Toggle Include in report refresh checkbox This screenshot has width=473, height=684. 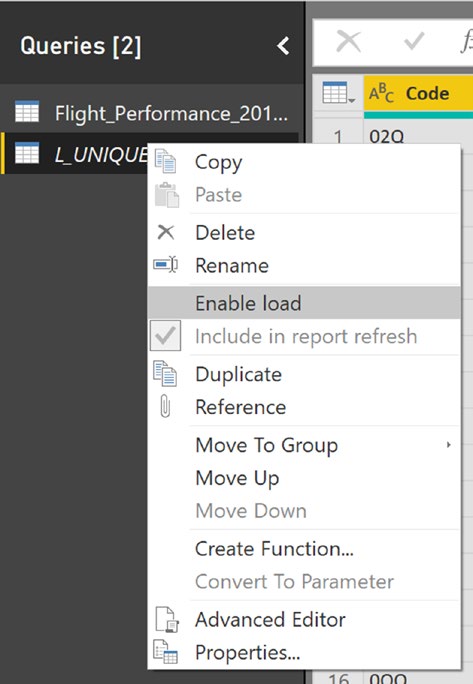(165, 336)
